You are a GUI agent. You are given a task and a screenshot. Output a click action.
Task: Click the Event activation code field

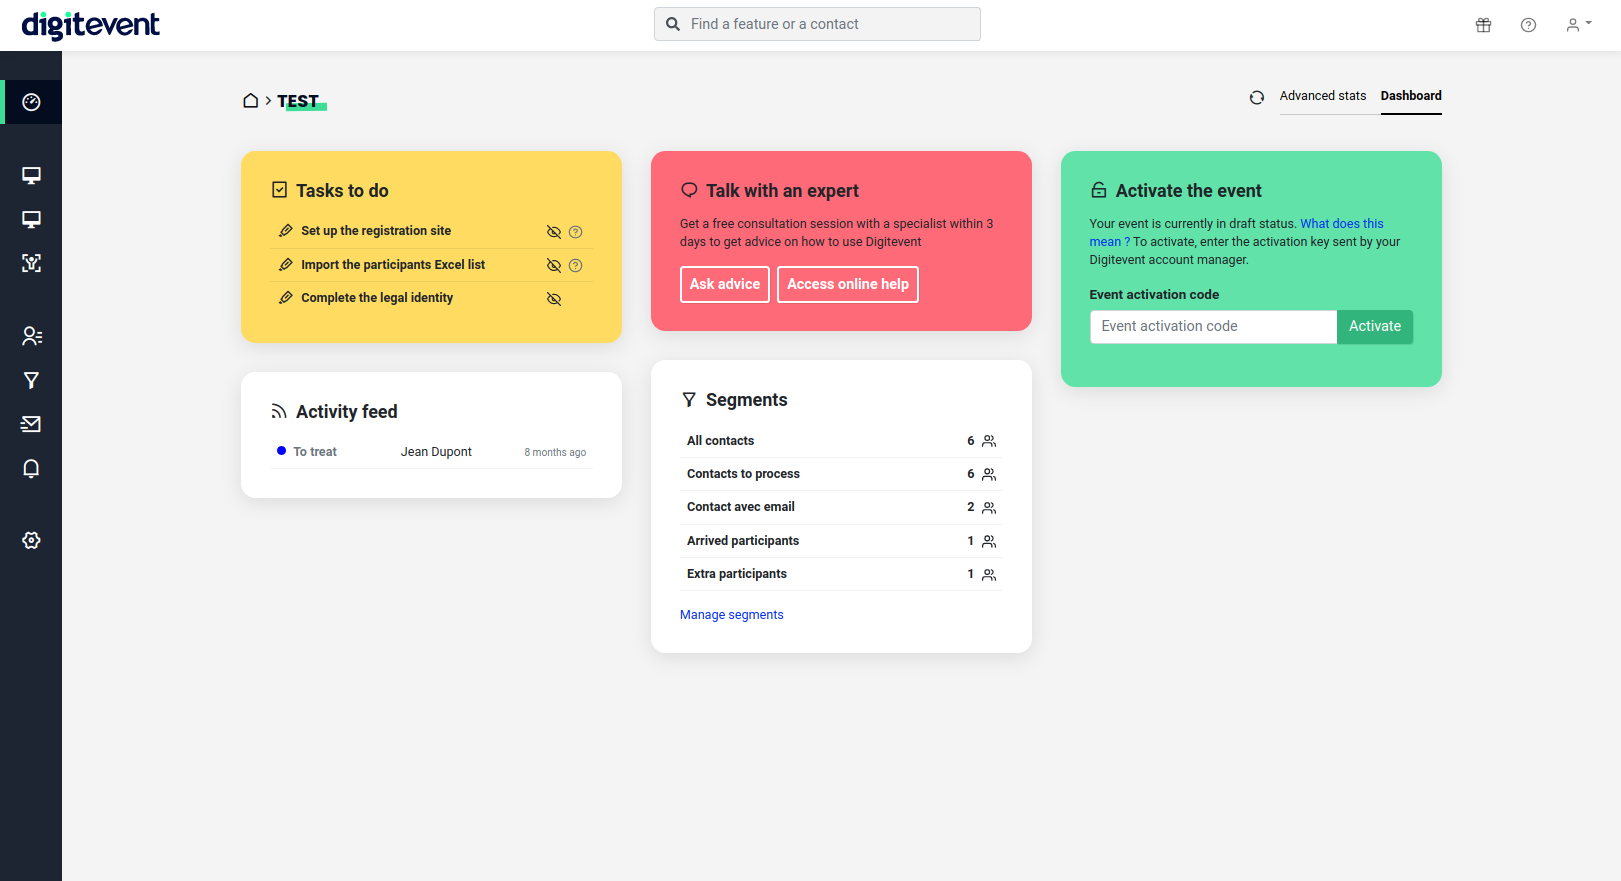tap(1213, 327)
